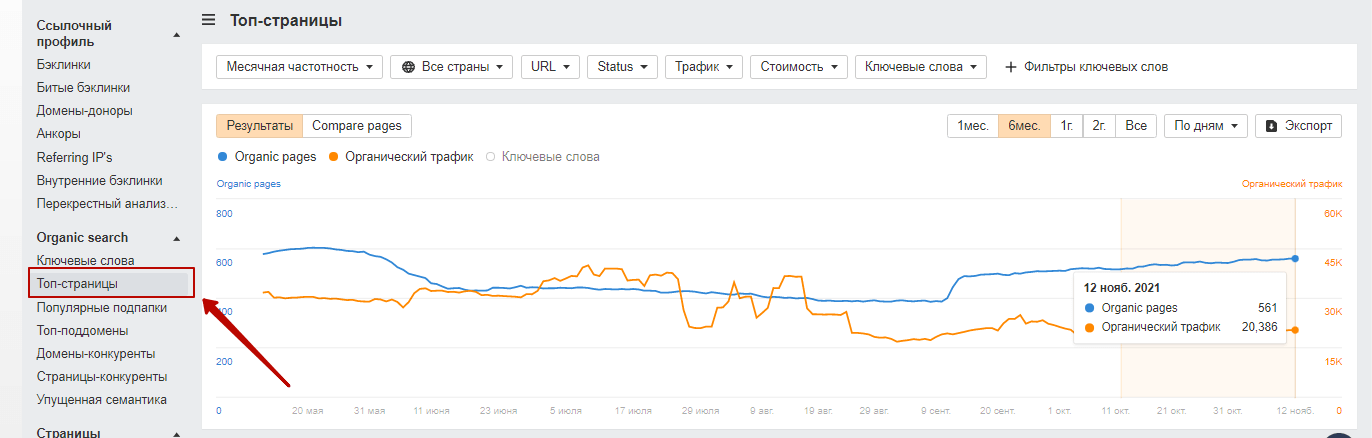Click the download icon in Экспорт button

click(1271, 126)
